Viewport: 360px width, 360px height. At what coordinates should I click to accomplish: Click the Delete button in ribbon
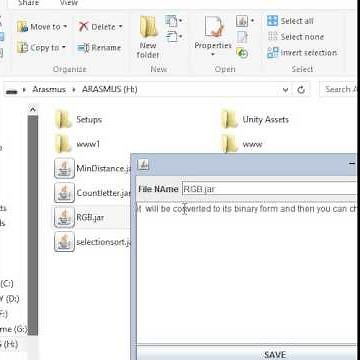click(98, 27)
